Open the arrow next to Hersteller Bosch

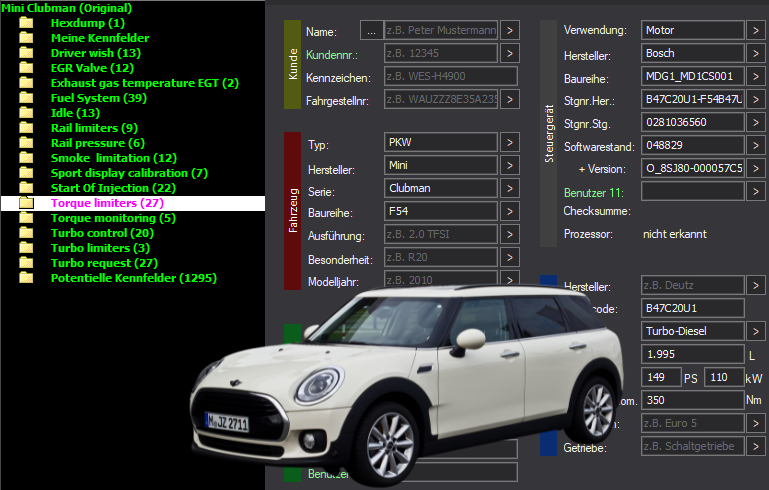(x=756, y=53)
